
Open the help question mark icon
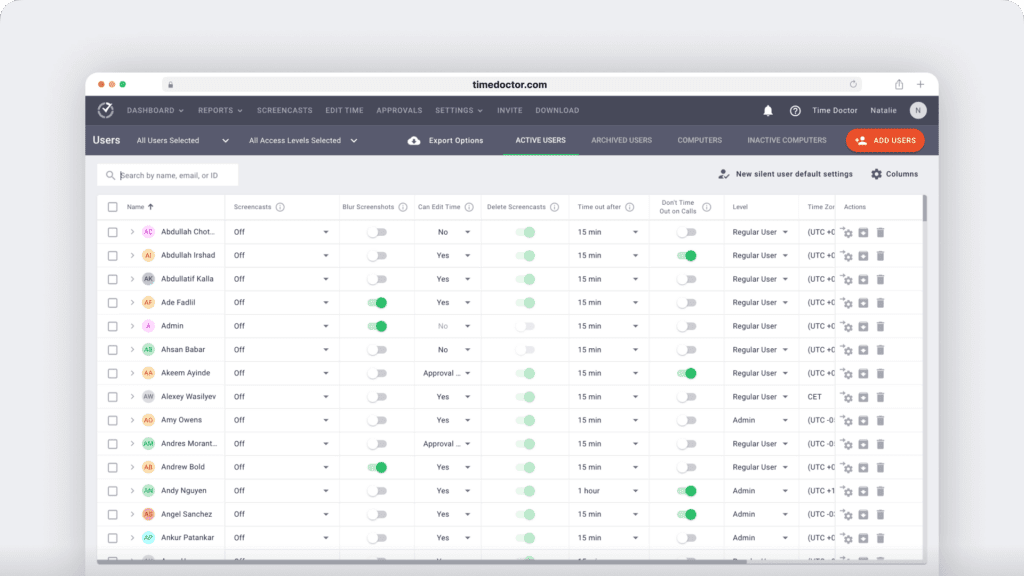[795, 111]
